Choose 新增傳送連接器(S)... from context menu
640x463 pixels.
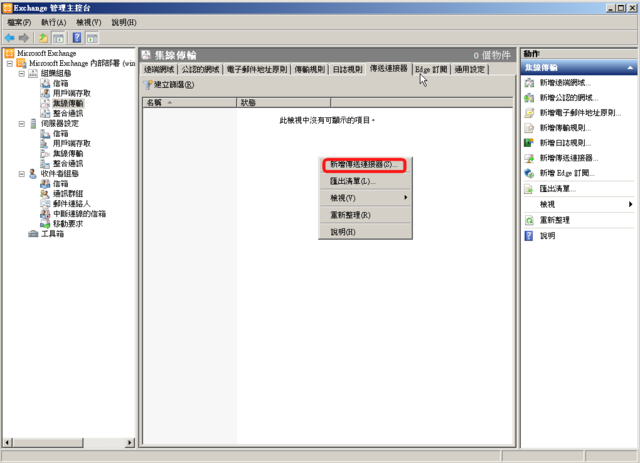click(364, 165)
